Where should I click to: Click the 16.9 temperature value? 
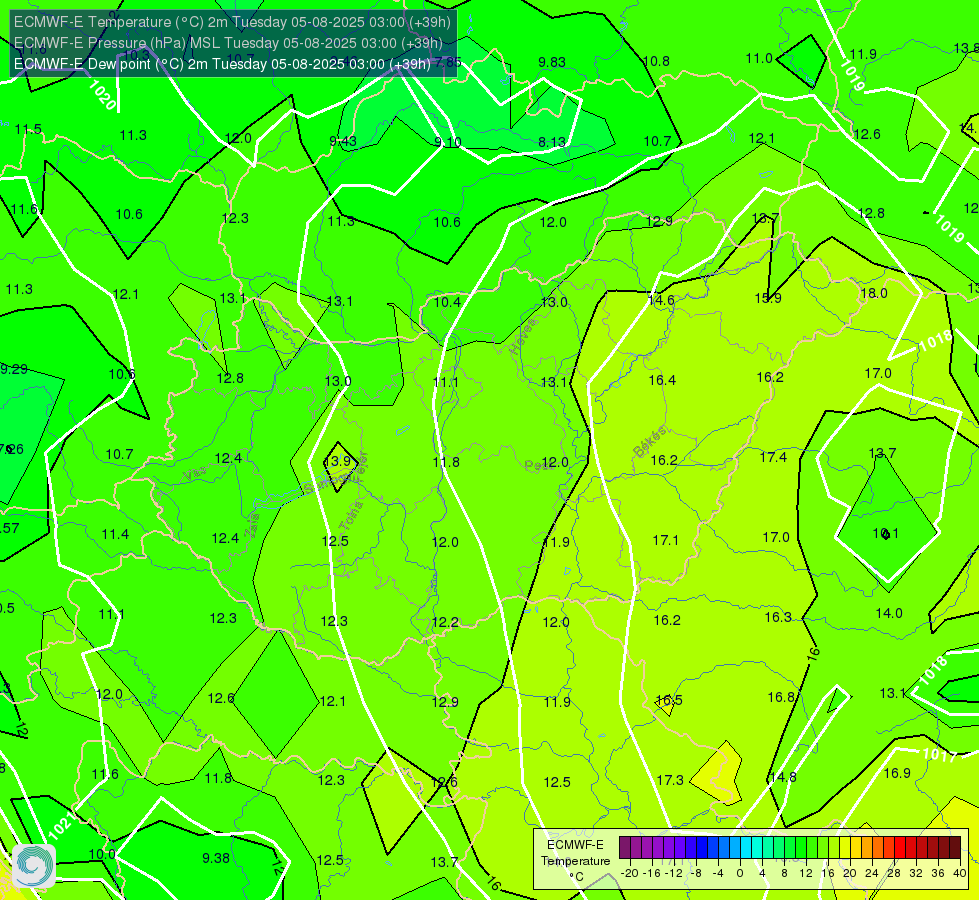point(897,773)
